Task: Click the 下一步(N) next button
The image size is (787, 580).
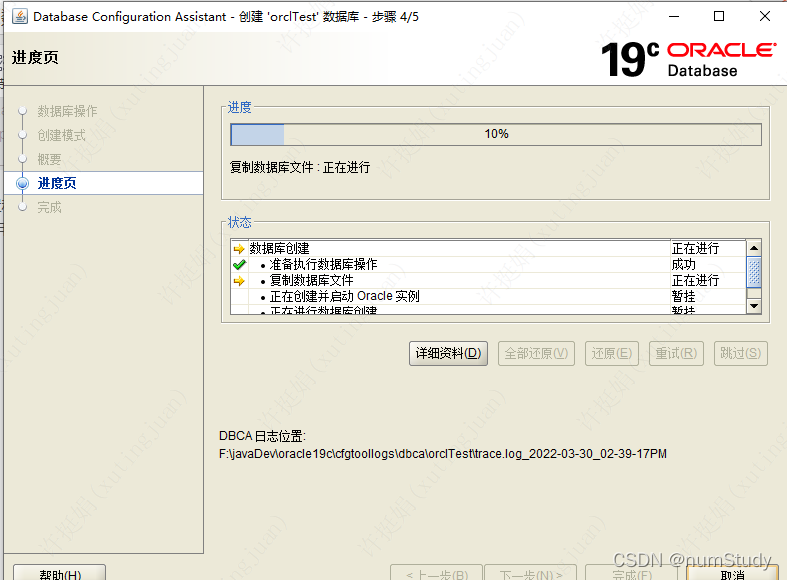Action: (531, 572)
